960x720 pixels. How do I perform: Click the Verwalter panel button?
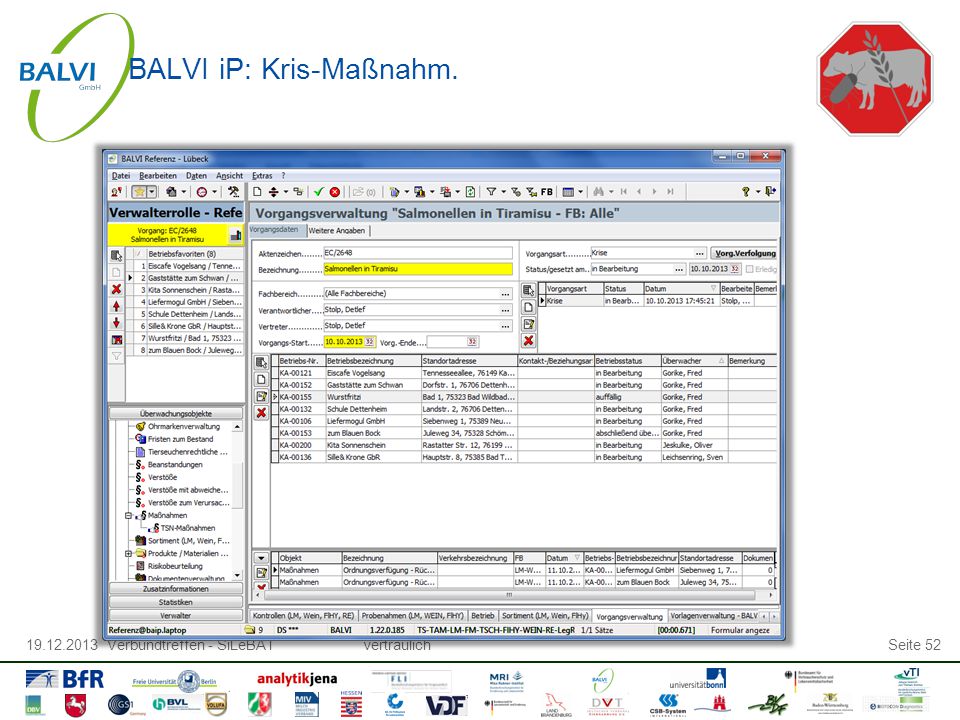point(176,616)
